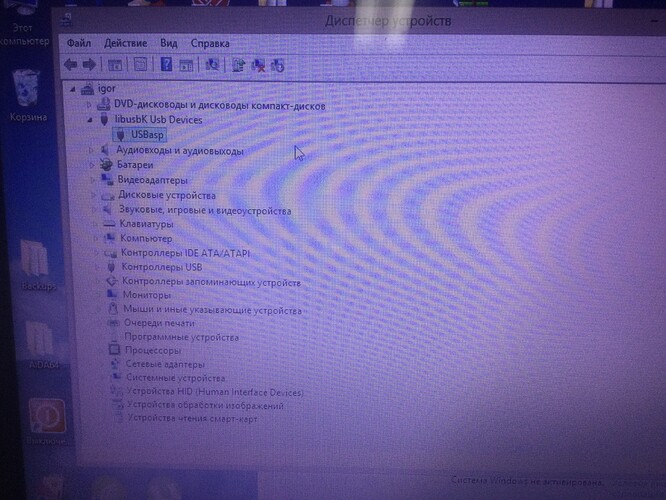Select Звуковые, игровые и видеоустройства
This screenshot has height=500, width=666.
(205, 210)
